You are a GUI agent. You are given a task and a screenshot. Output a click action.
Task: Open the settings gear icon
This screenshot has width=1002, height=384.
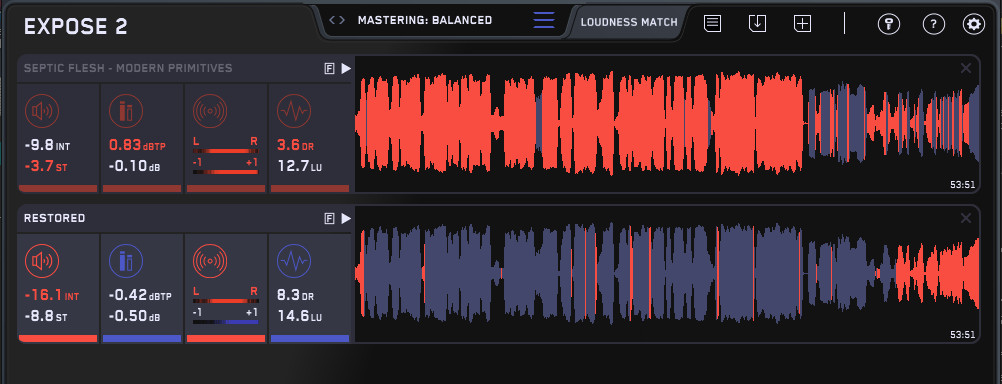click(974, 24)
